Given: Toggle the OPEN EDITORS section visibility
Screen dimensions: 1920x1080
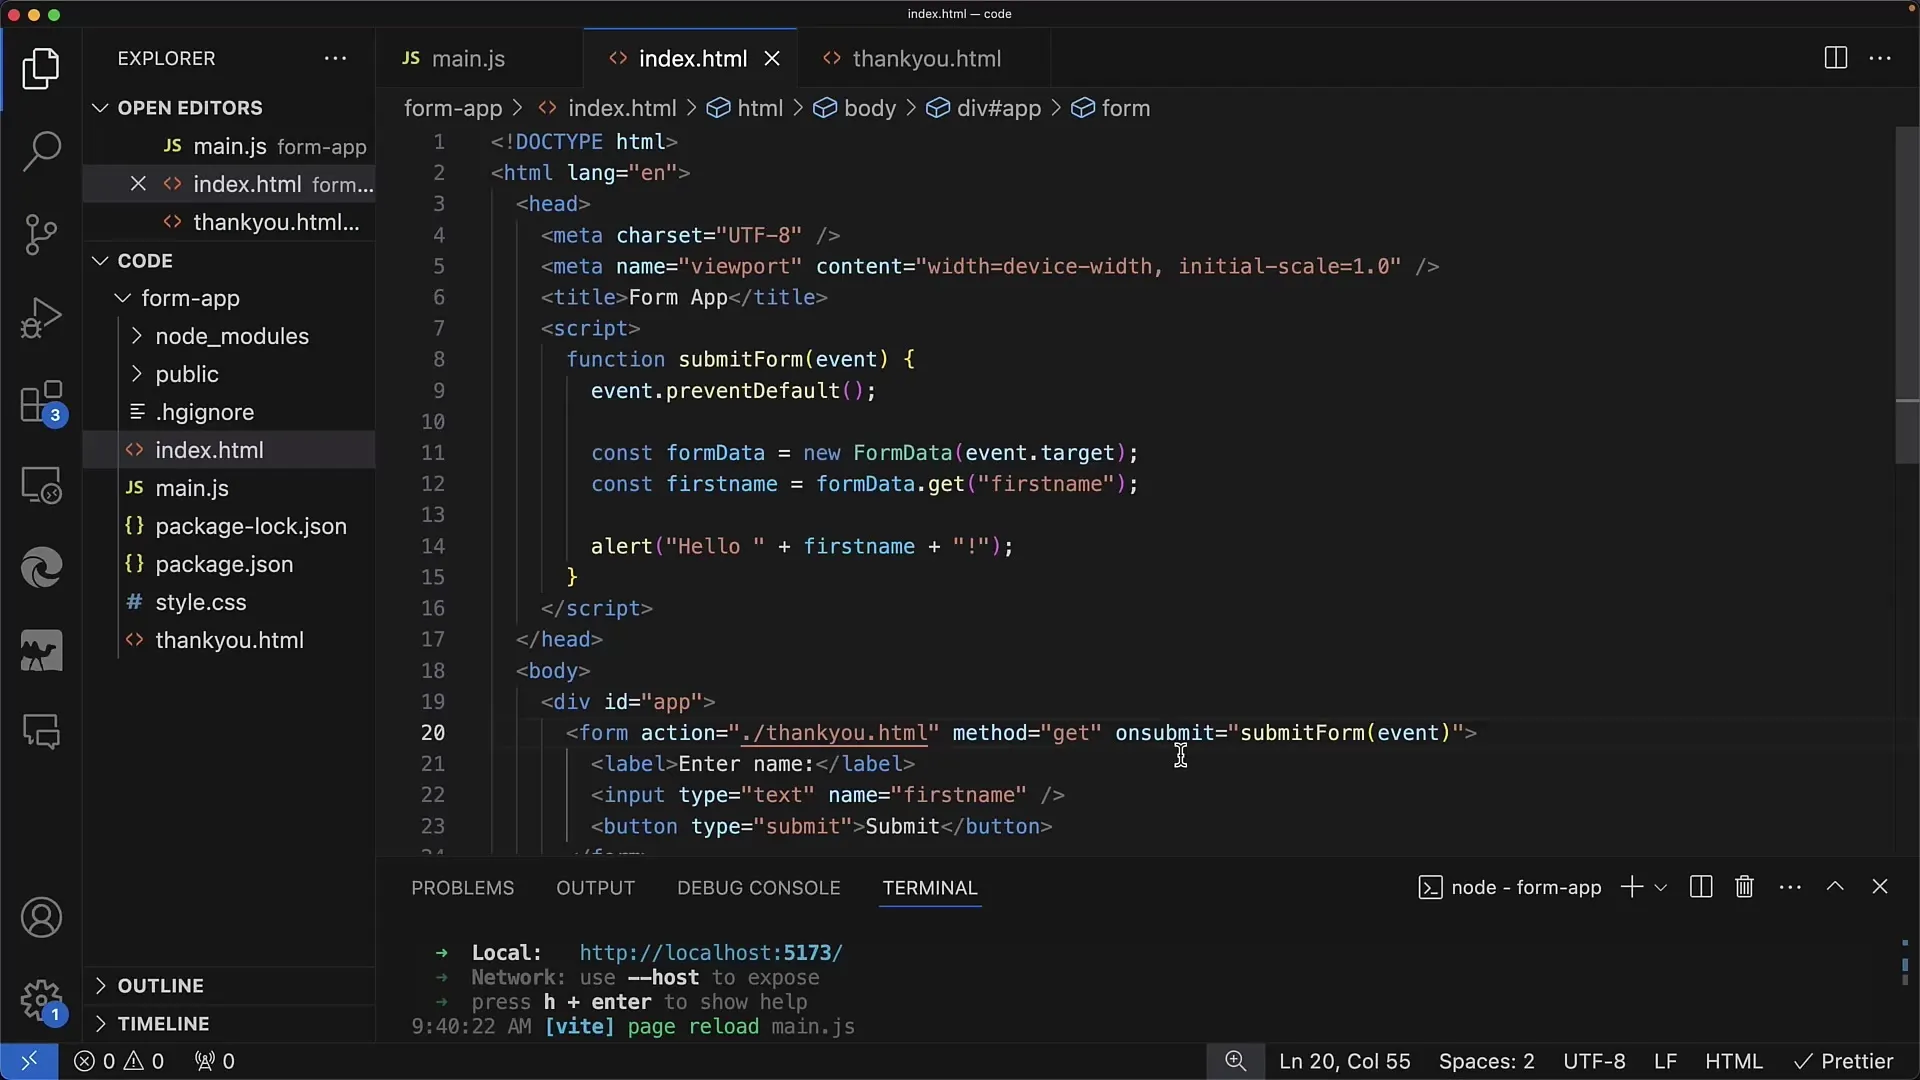Looking at the screenshot, I should [190, 107].
